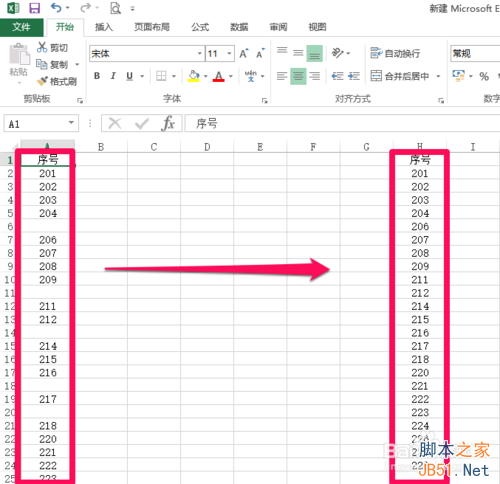Image resolution: width=500 pixels, height=484 pixels.
Task: Click the Undo arrow icon
Action: click(56, 7)
